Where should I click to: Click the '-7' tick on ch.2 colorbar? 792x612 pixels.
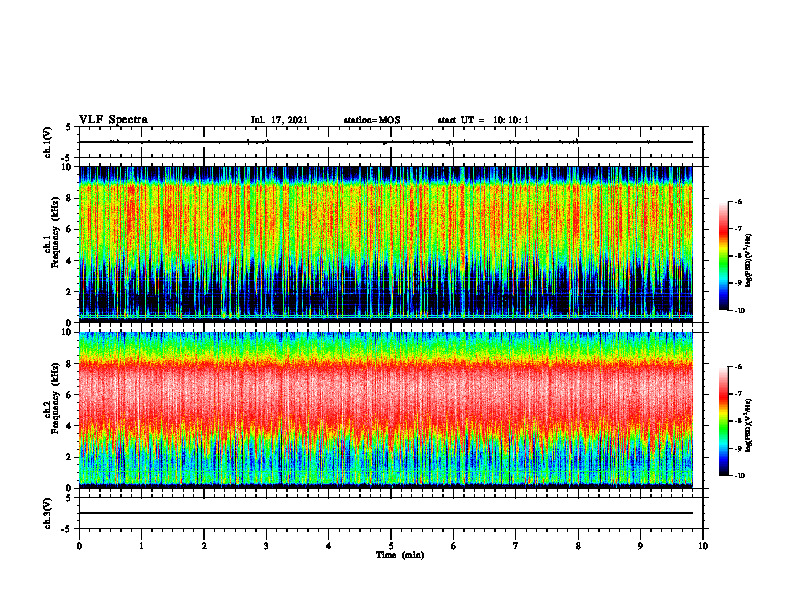737,394
